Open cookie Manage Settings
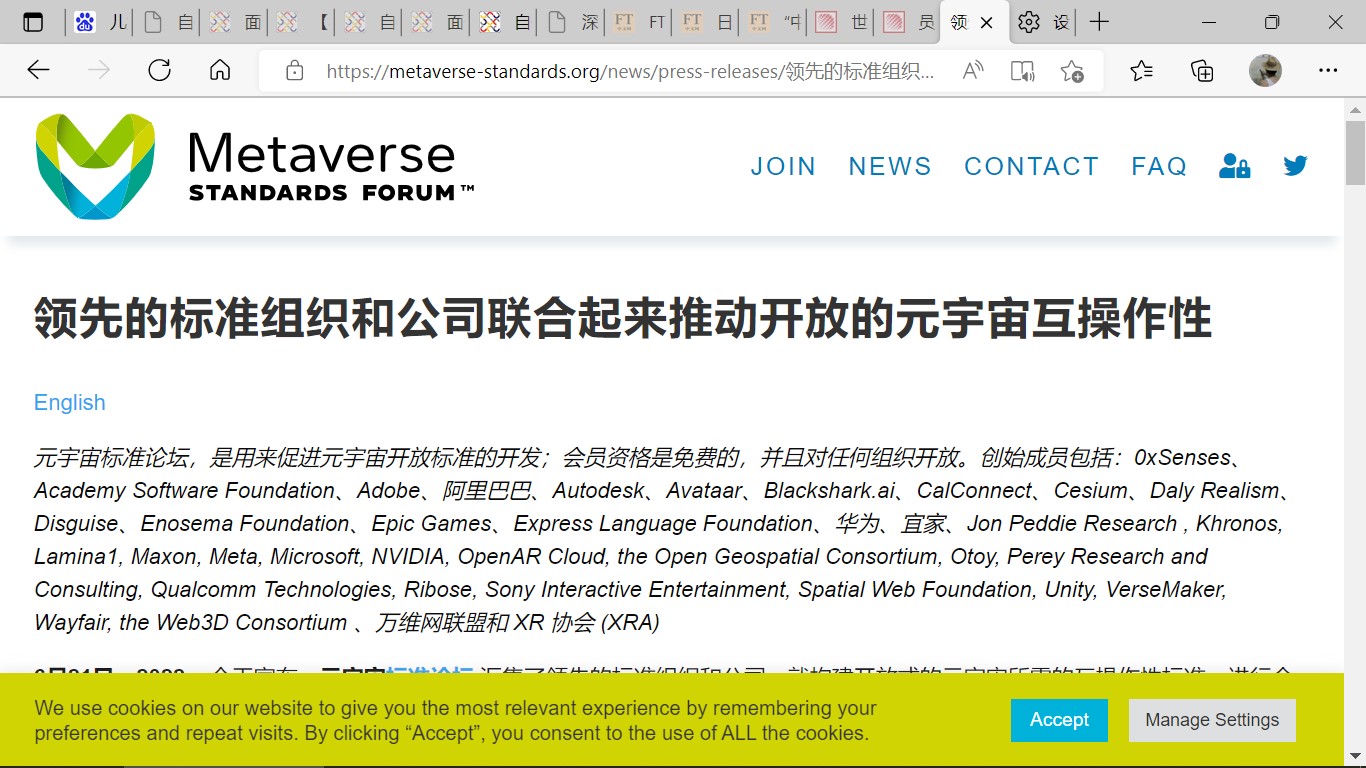This screenshot has height=768, width=1366. pyautogui.click(x=1212, y=720)
